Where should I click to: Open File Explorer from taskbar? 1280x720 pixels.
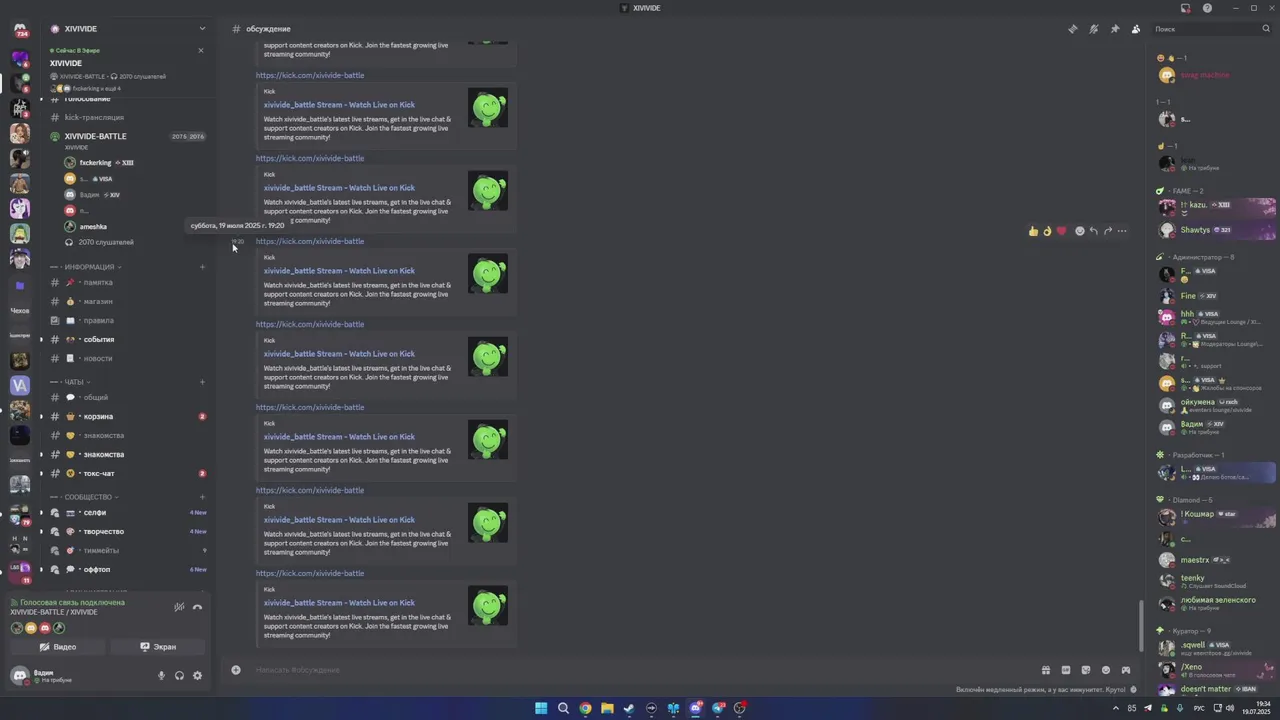pos(607,708)
